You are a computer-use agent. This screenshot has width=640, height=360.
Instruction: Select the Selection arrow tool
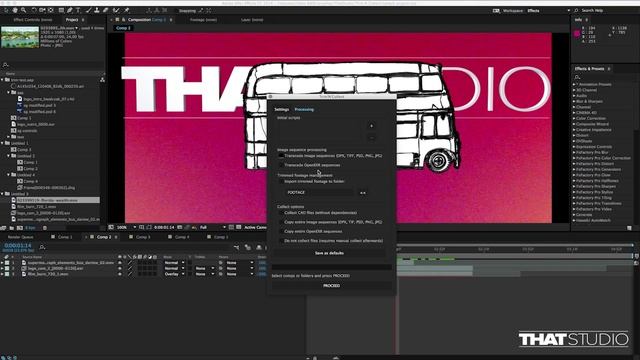pos(6,10)
